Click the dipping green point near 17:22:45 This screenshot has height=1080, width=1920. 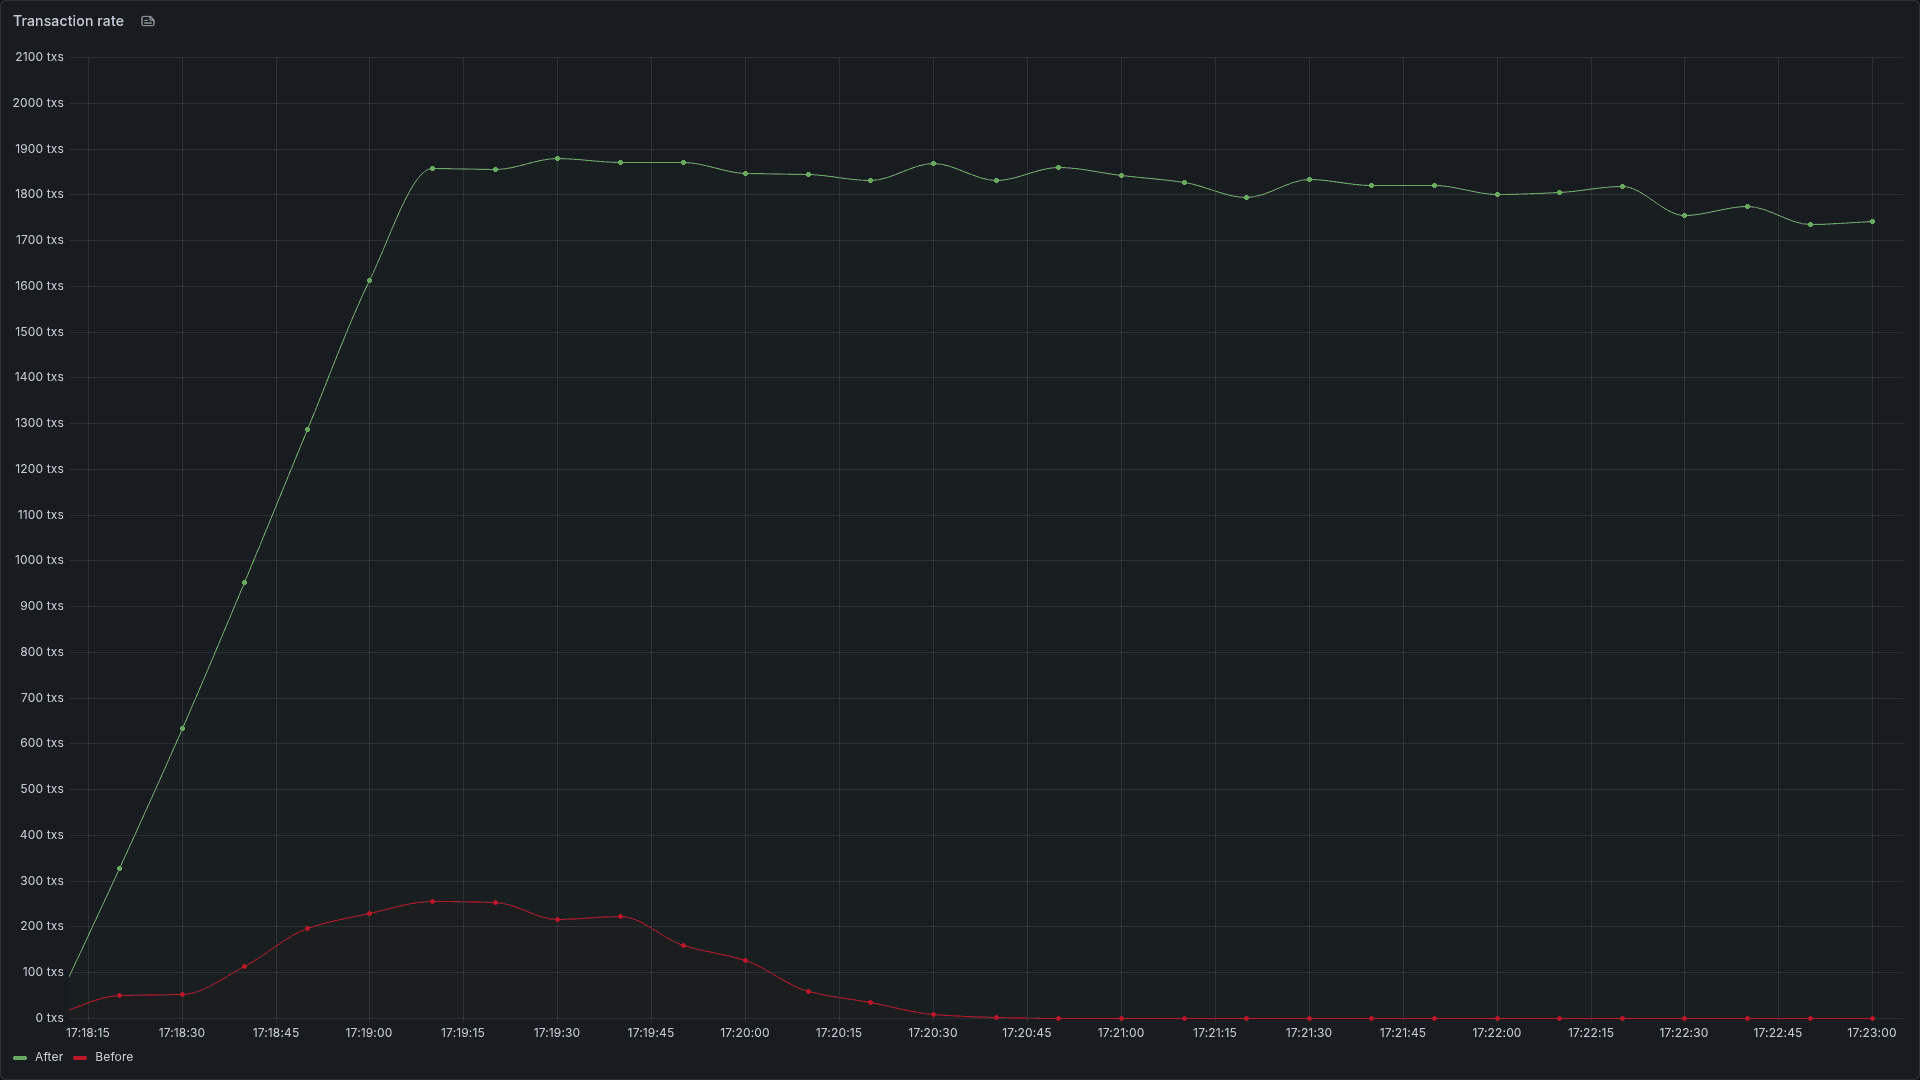click(x=1808, y=224)
